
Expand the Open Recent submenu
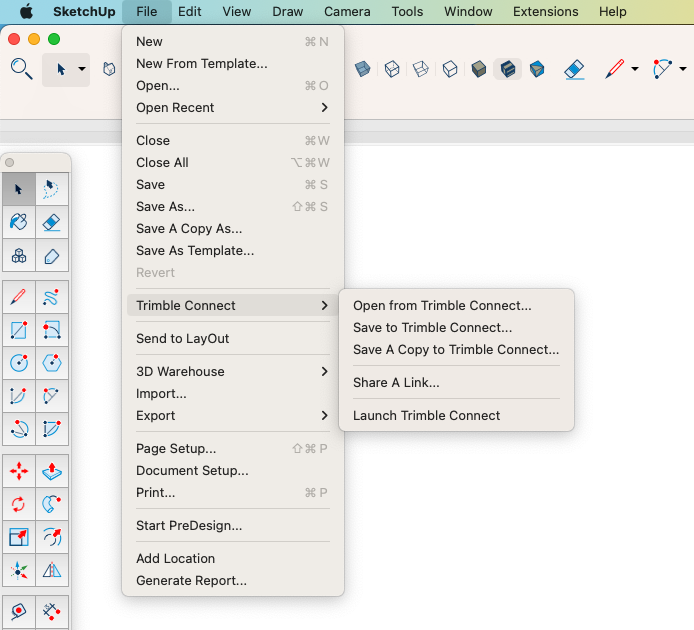[x=233, y=108]
